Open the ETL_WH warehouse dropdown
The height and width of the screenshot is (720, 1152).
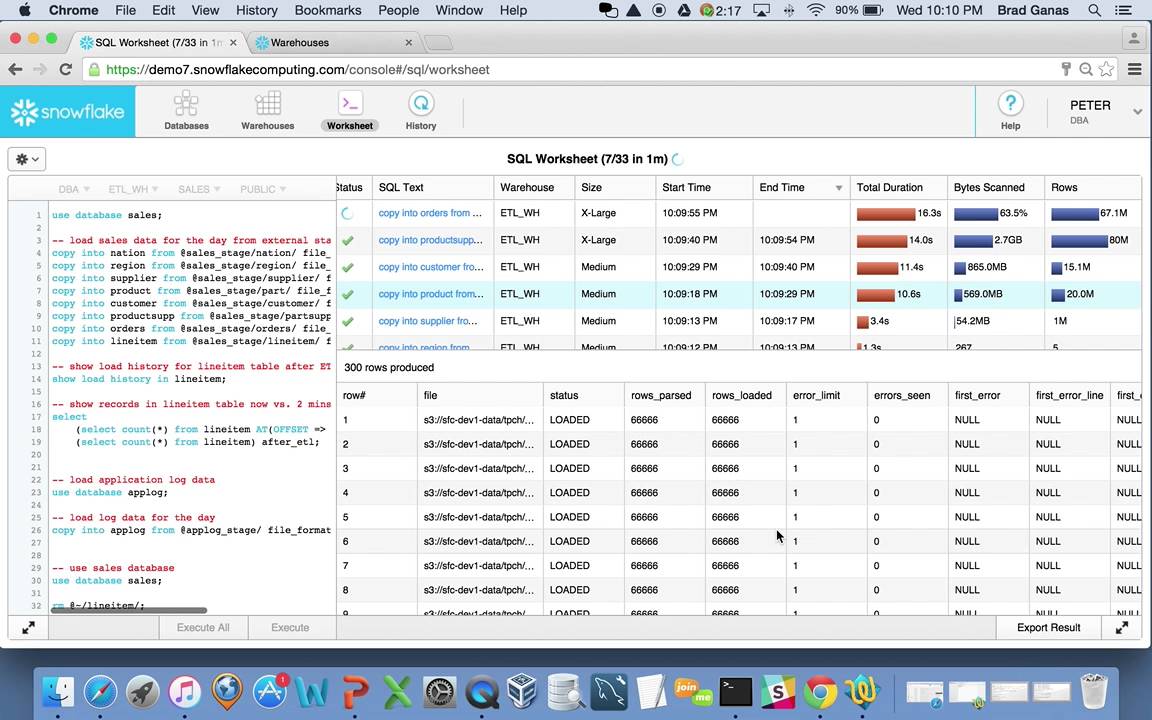click(x=133, y=189)
